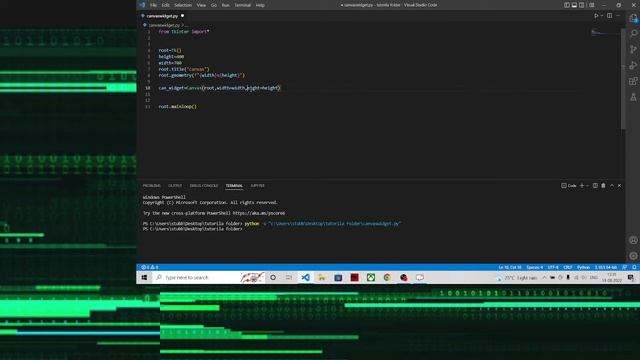The height and width of the screenshot is (360, 640).
Task: Open Task View on the taskbar
Action: click(289, 278)
